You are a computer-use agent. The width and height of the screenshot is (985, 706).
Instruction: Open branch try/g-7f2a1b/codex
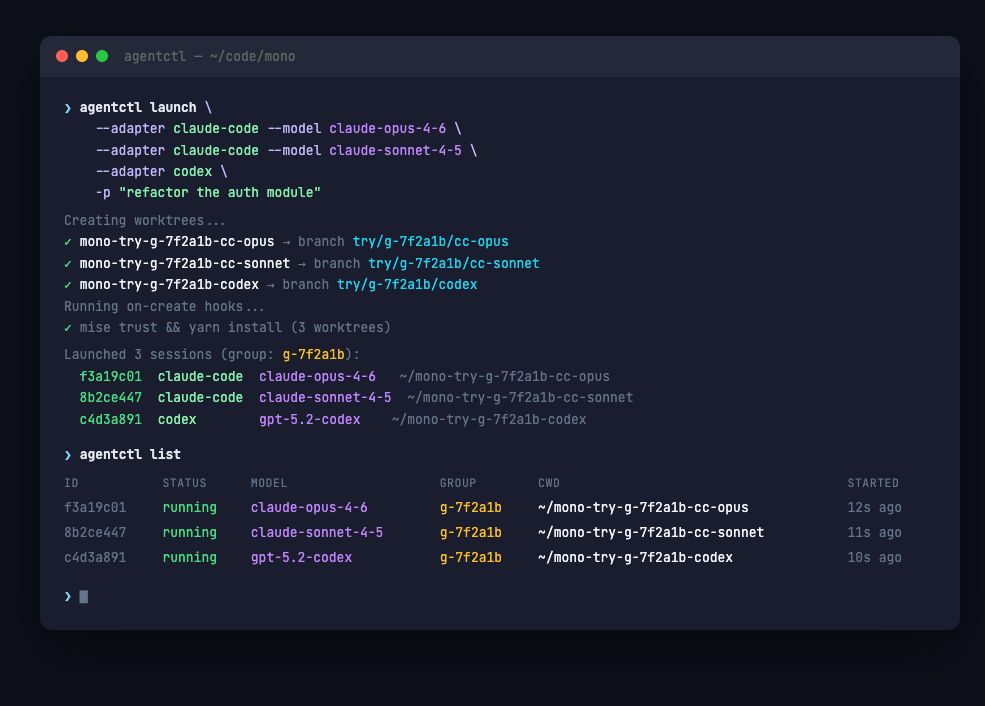[406, 284]
